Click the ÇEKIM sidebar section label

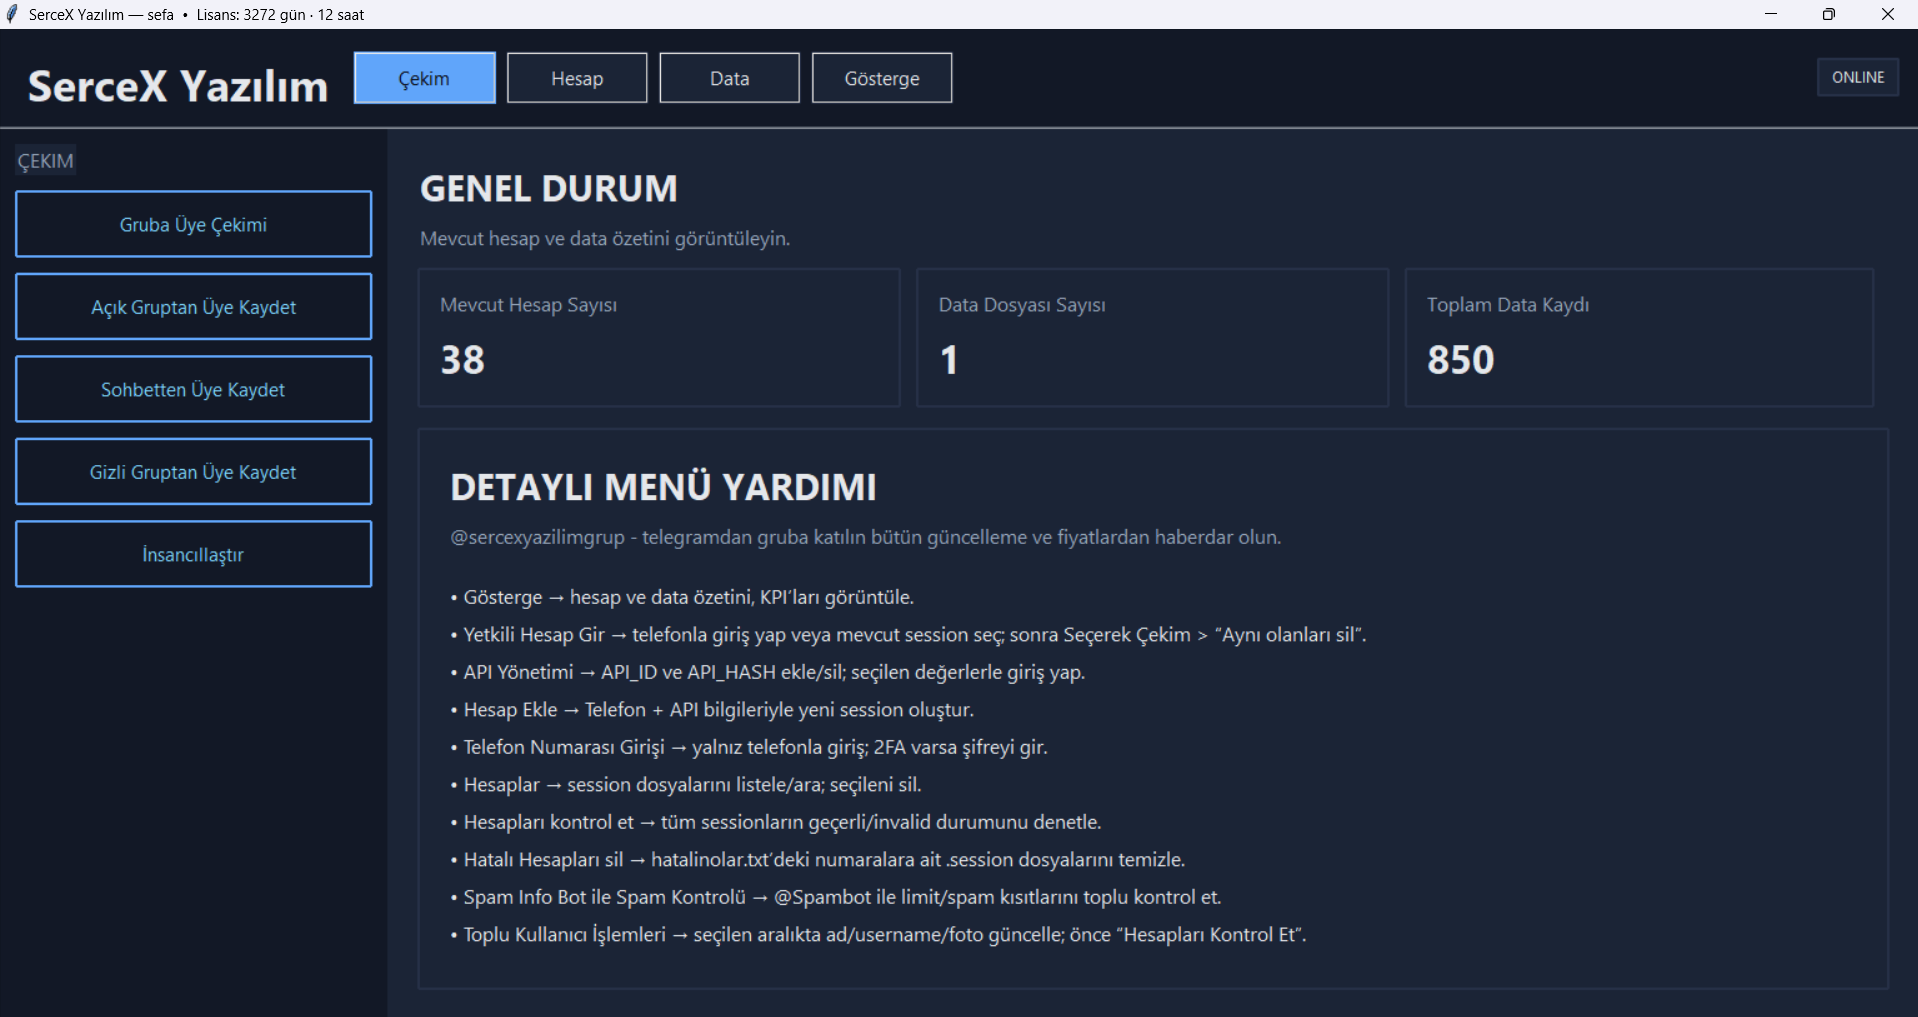point(45,161)
